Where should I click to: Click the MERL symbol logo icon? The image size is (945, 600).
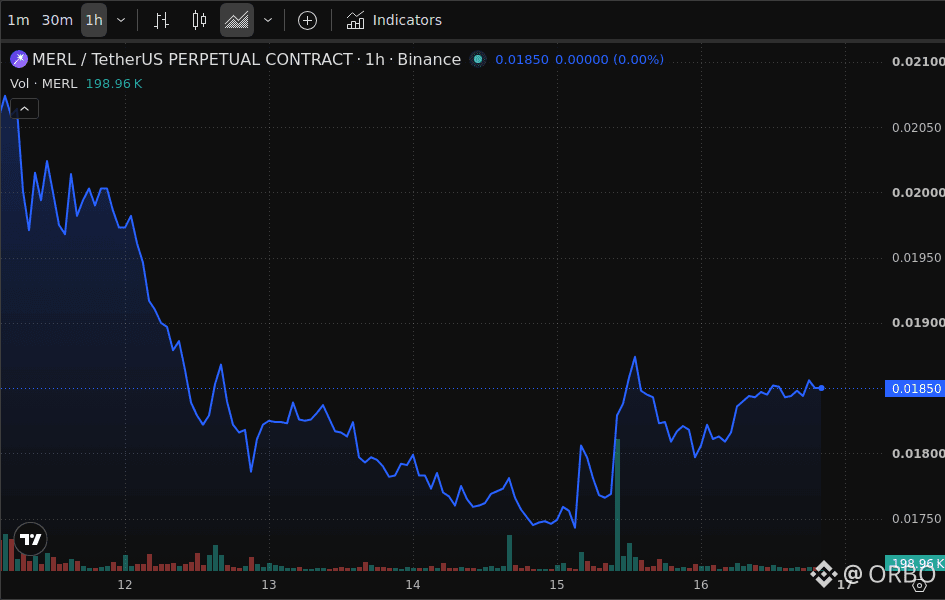(19, 59)
